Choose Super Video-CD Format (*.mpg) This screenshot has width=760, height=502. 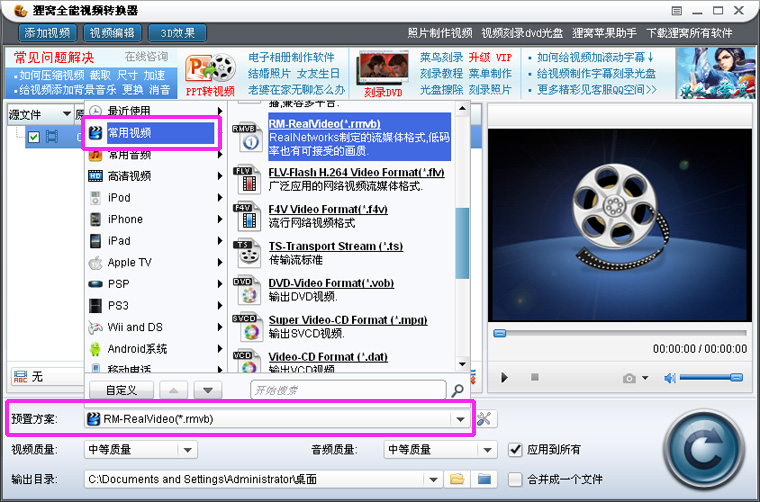pos(348,320)
